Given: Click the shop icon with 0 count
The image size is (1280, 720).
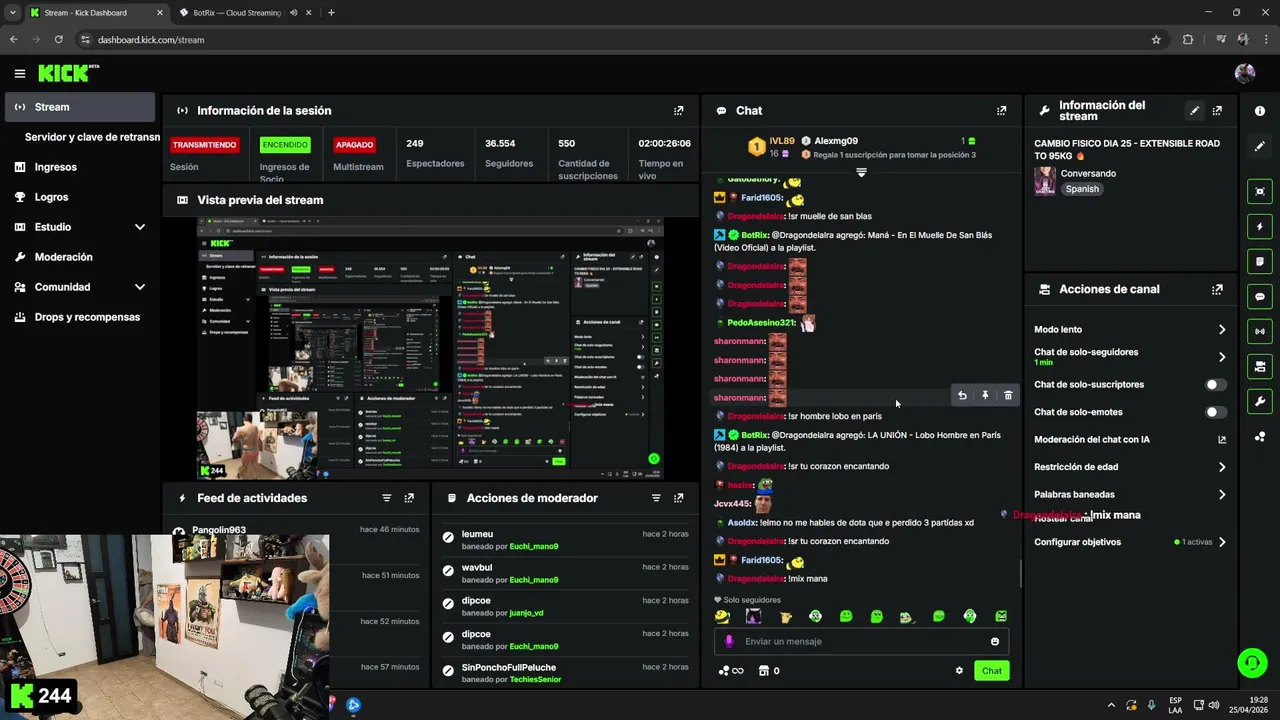Looking at the screenshot, I should (x=769, y=671).
